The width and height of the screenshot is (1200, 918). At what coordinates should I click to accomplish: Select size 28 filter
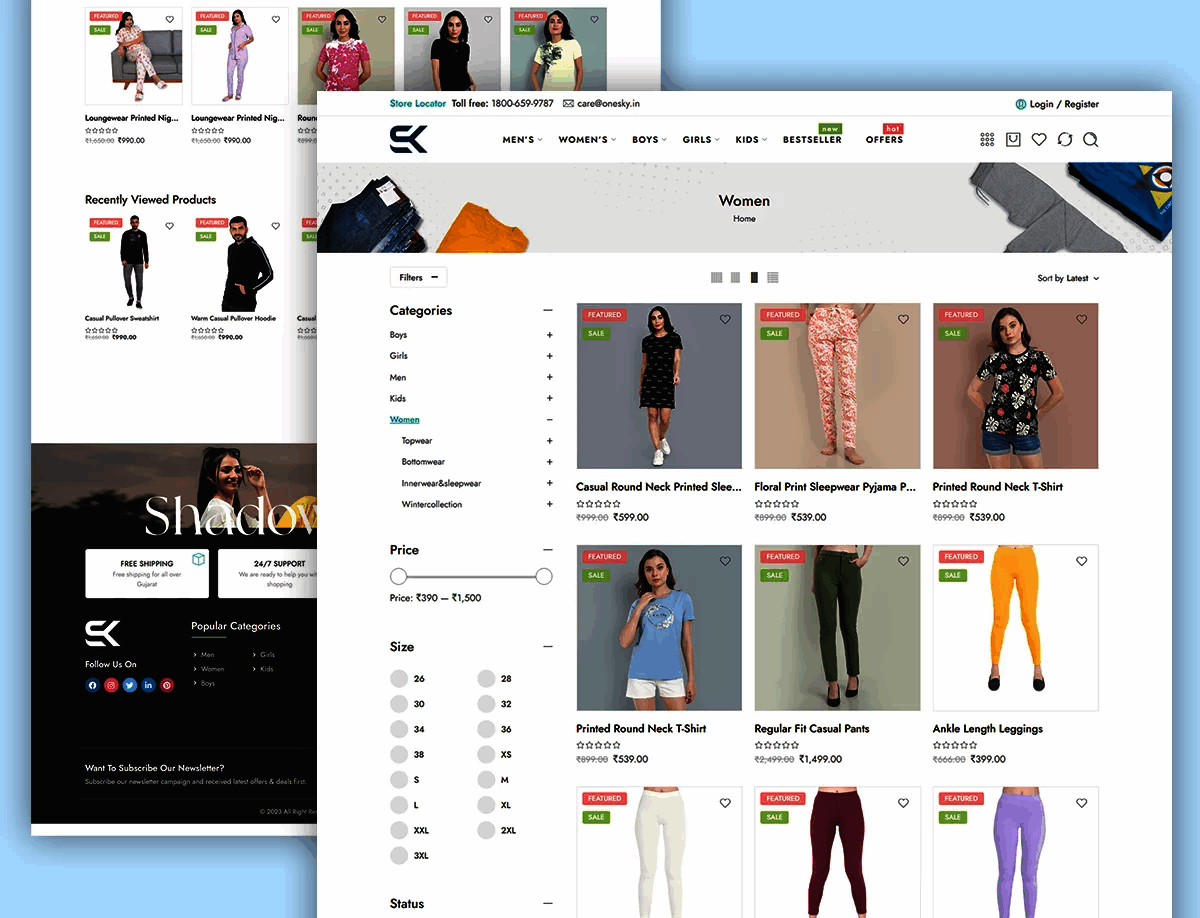[486, 678]
